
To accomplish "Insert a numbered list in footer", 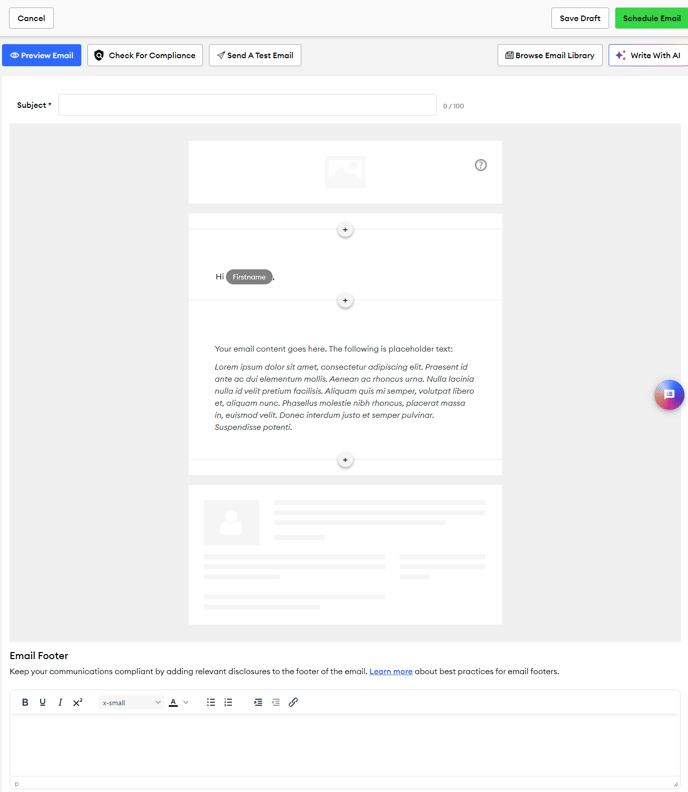I will 228,703.
